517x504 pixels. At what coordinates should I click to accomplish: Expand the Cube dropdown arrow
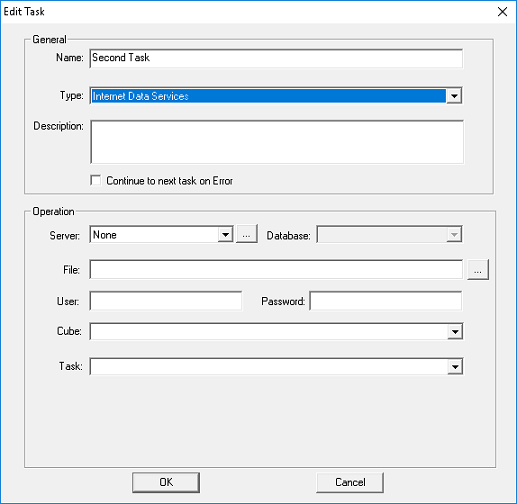click(x=455, y=331)
